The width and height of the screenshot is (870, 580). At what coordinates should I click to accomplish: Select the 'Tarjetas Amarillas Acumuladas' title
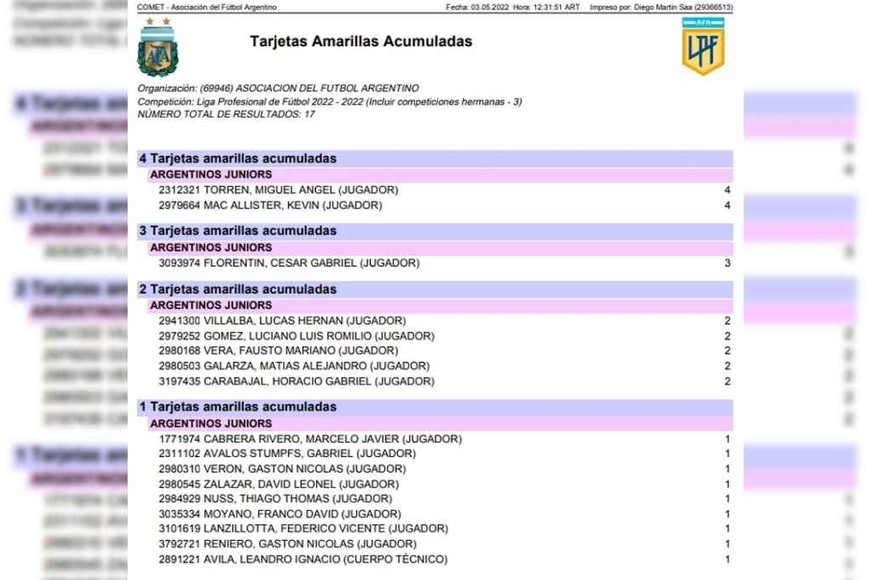coord(360,41)
